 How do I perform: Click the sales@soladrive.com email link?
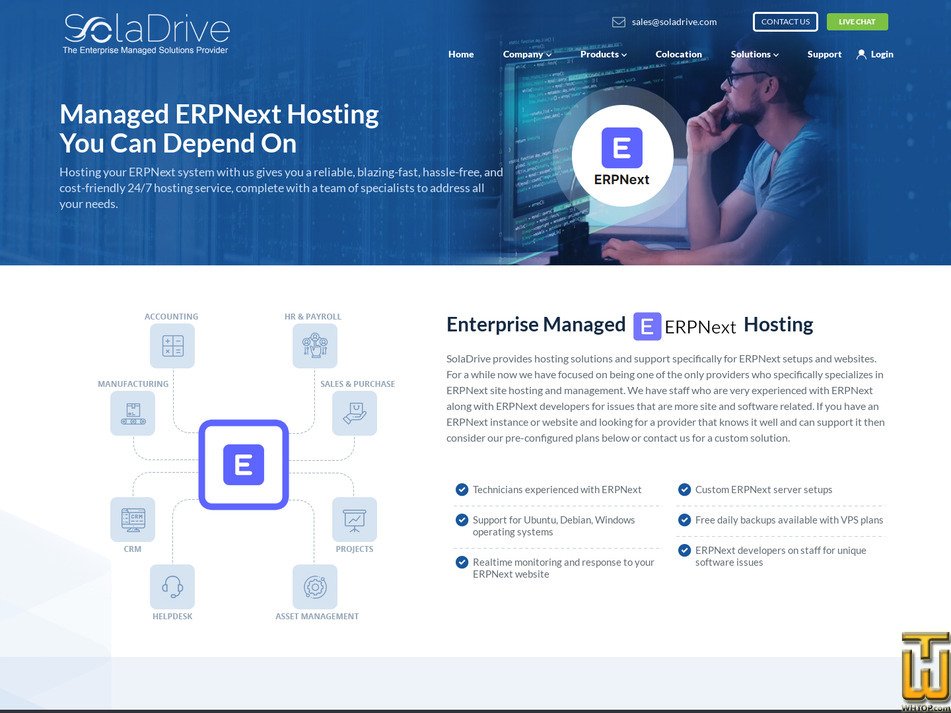pos(674,22)
